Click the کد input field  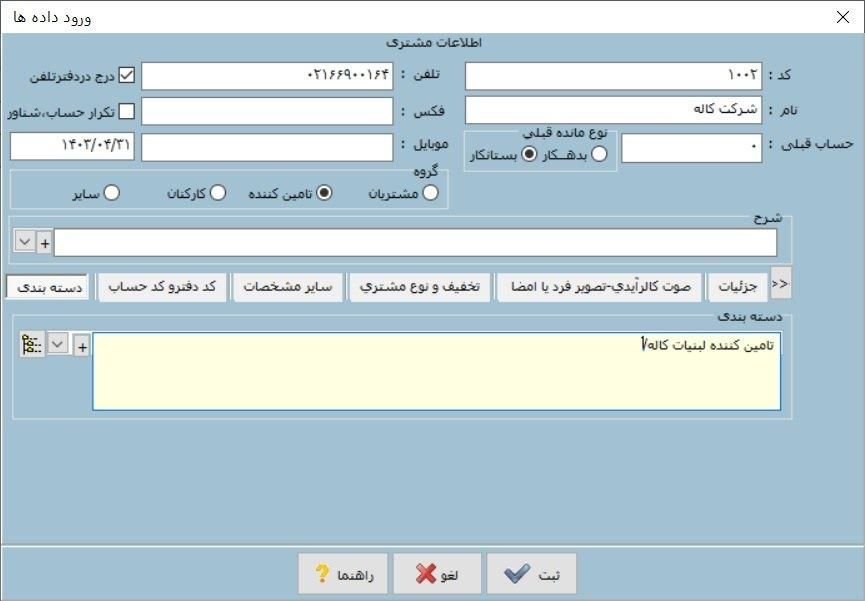[613, 76]
